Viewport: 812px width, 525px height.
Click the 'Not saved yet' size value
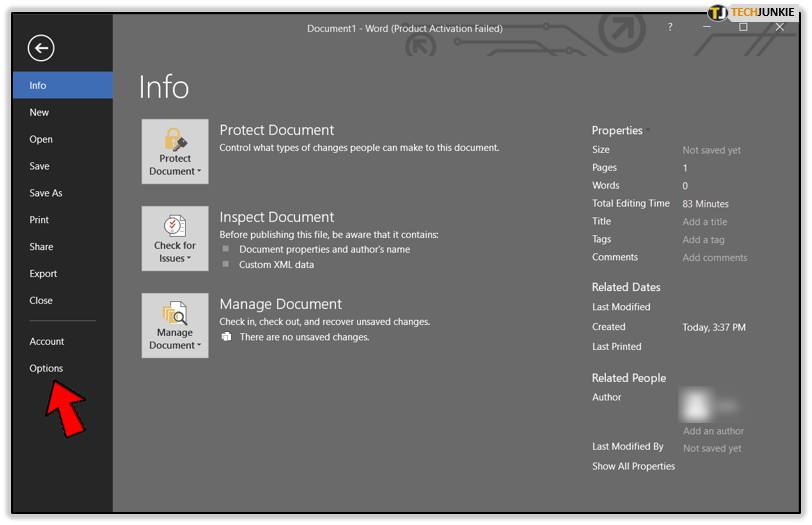[712, 150]
